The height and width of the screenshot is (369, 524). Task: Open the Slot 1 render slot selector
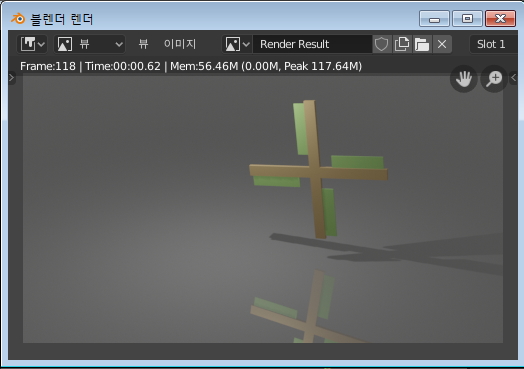(x=494, y=44)
